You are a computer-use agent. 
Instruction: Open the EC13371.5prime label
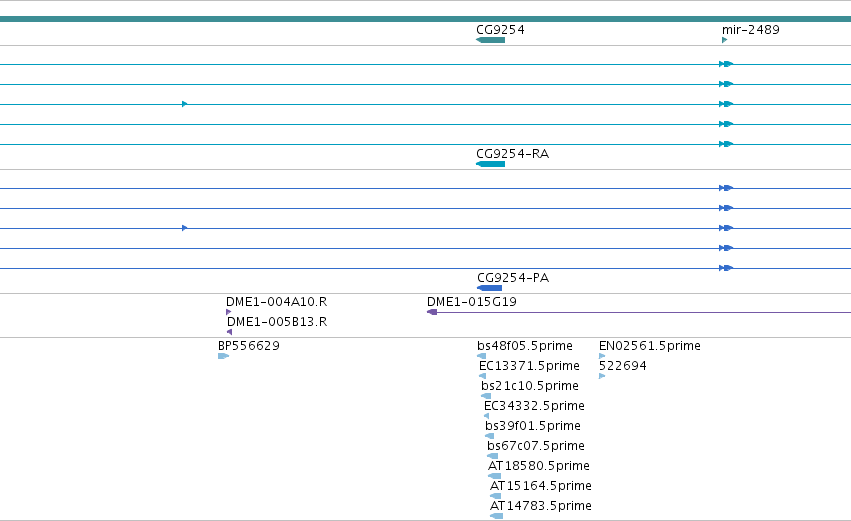pyautogui.click(x=529, y=366)
